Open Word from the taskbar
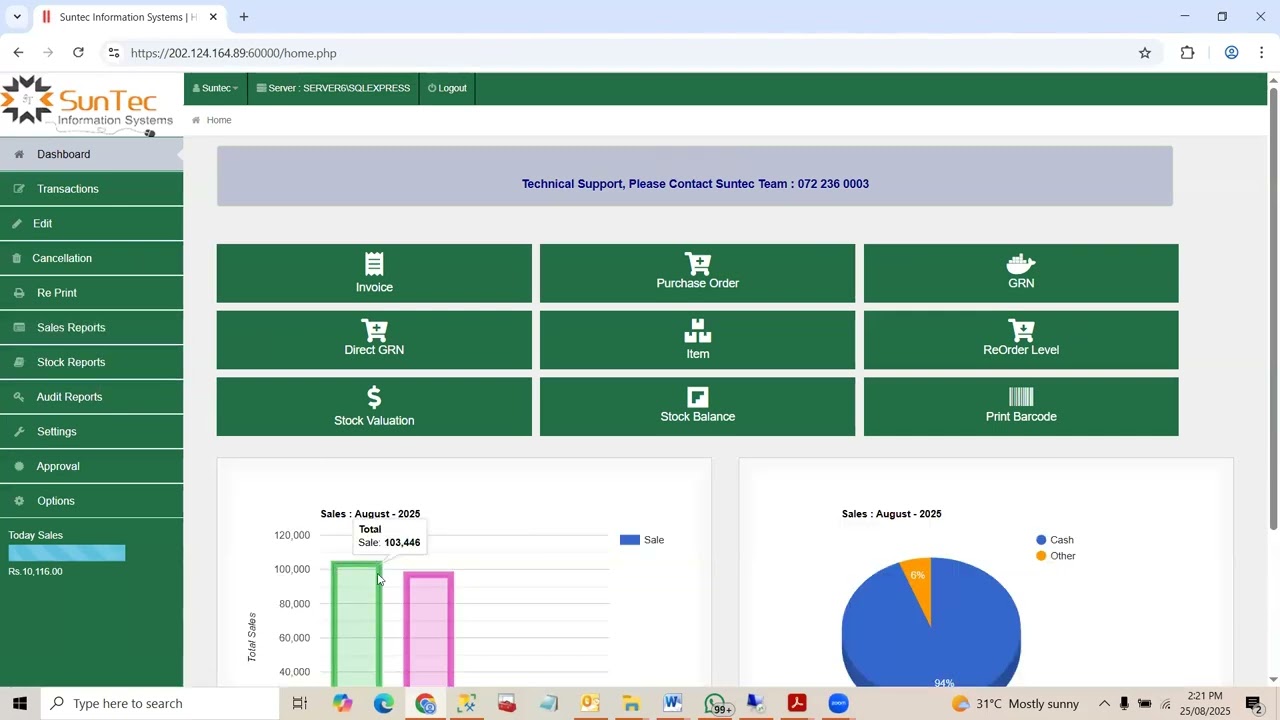1280x720 pixels. 672,704
